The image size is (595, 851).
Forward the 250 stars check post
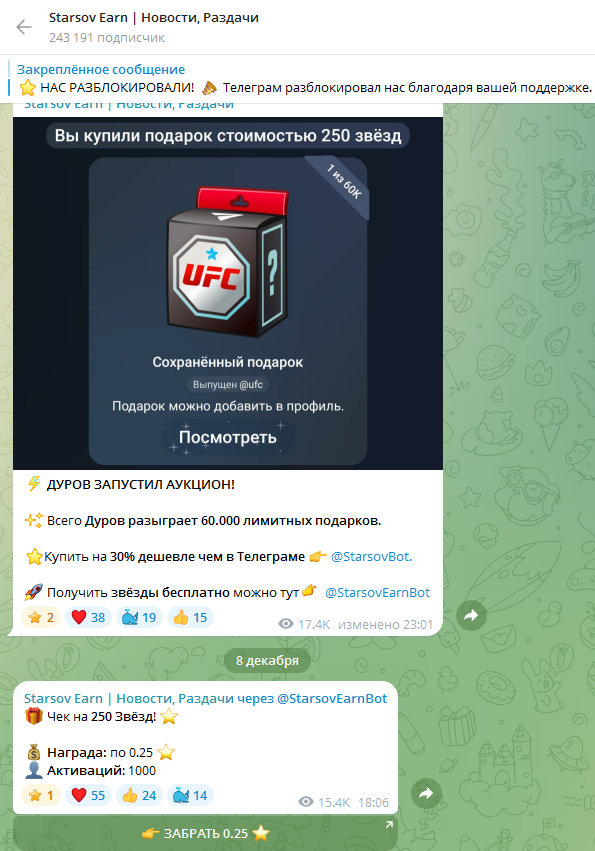[426, 793]
